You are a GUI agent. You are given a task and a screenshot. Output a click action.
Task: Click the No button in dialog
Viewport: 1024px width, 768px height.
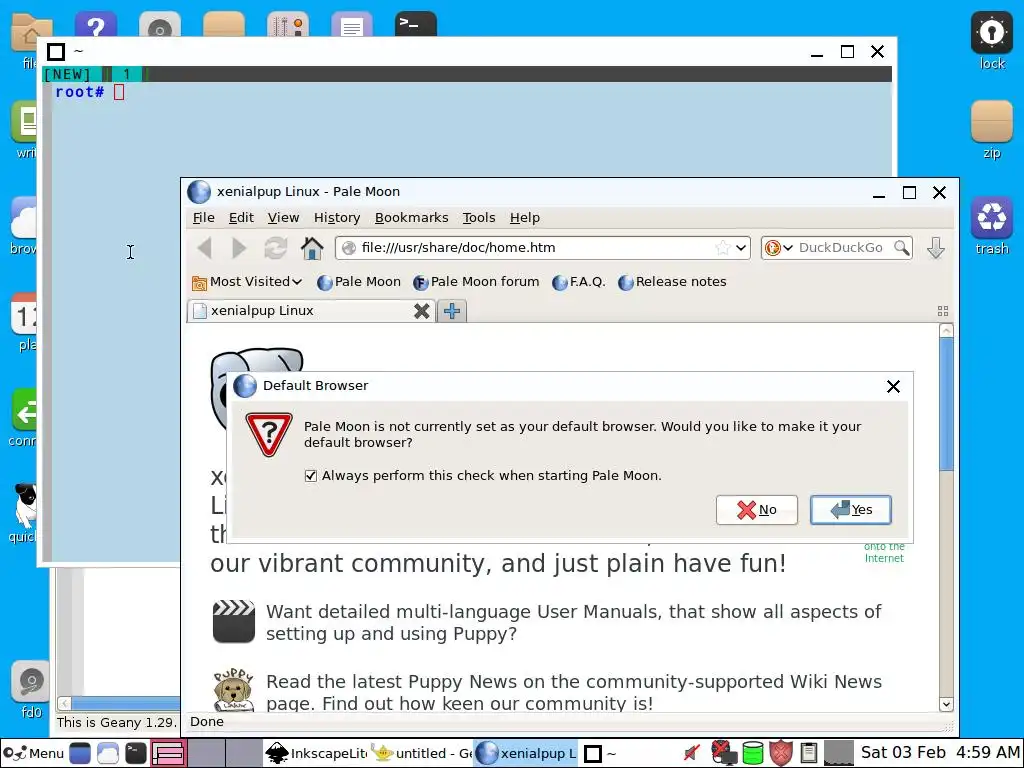(x=756, y=510)
